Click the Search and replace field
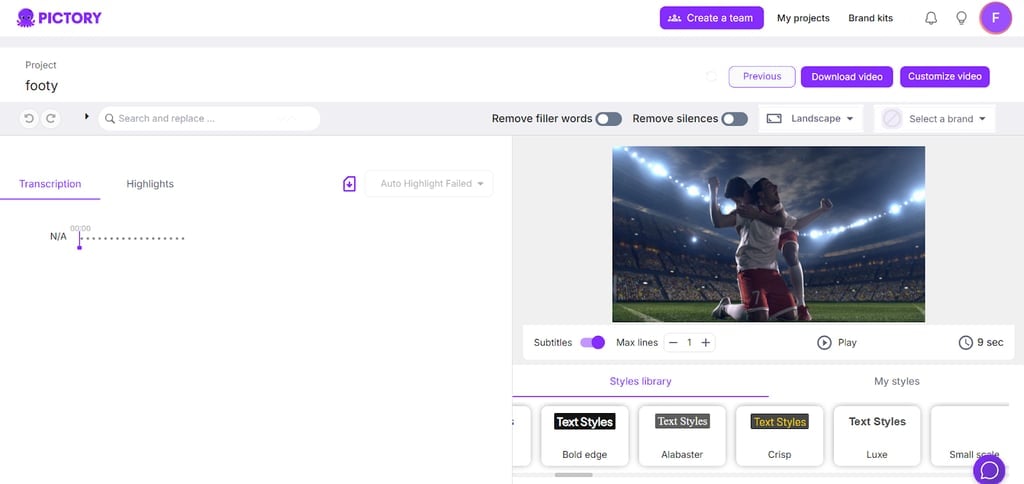Viewport: 1024px width, 484px height. (x=209, y=119)
